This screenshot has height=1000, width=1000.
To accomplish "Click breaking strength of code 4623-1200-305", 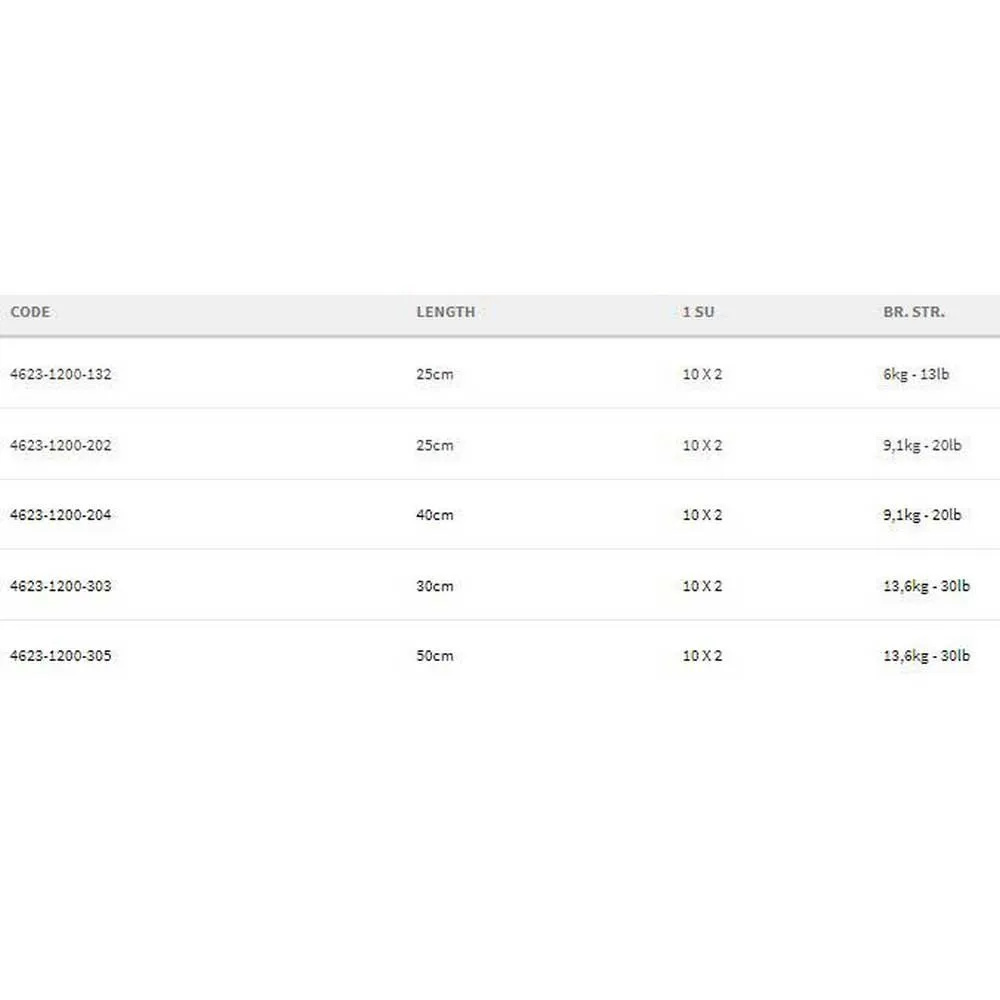I will [925, 656].
